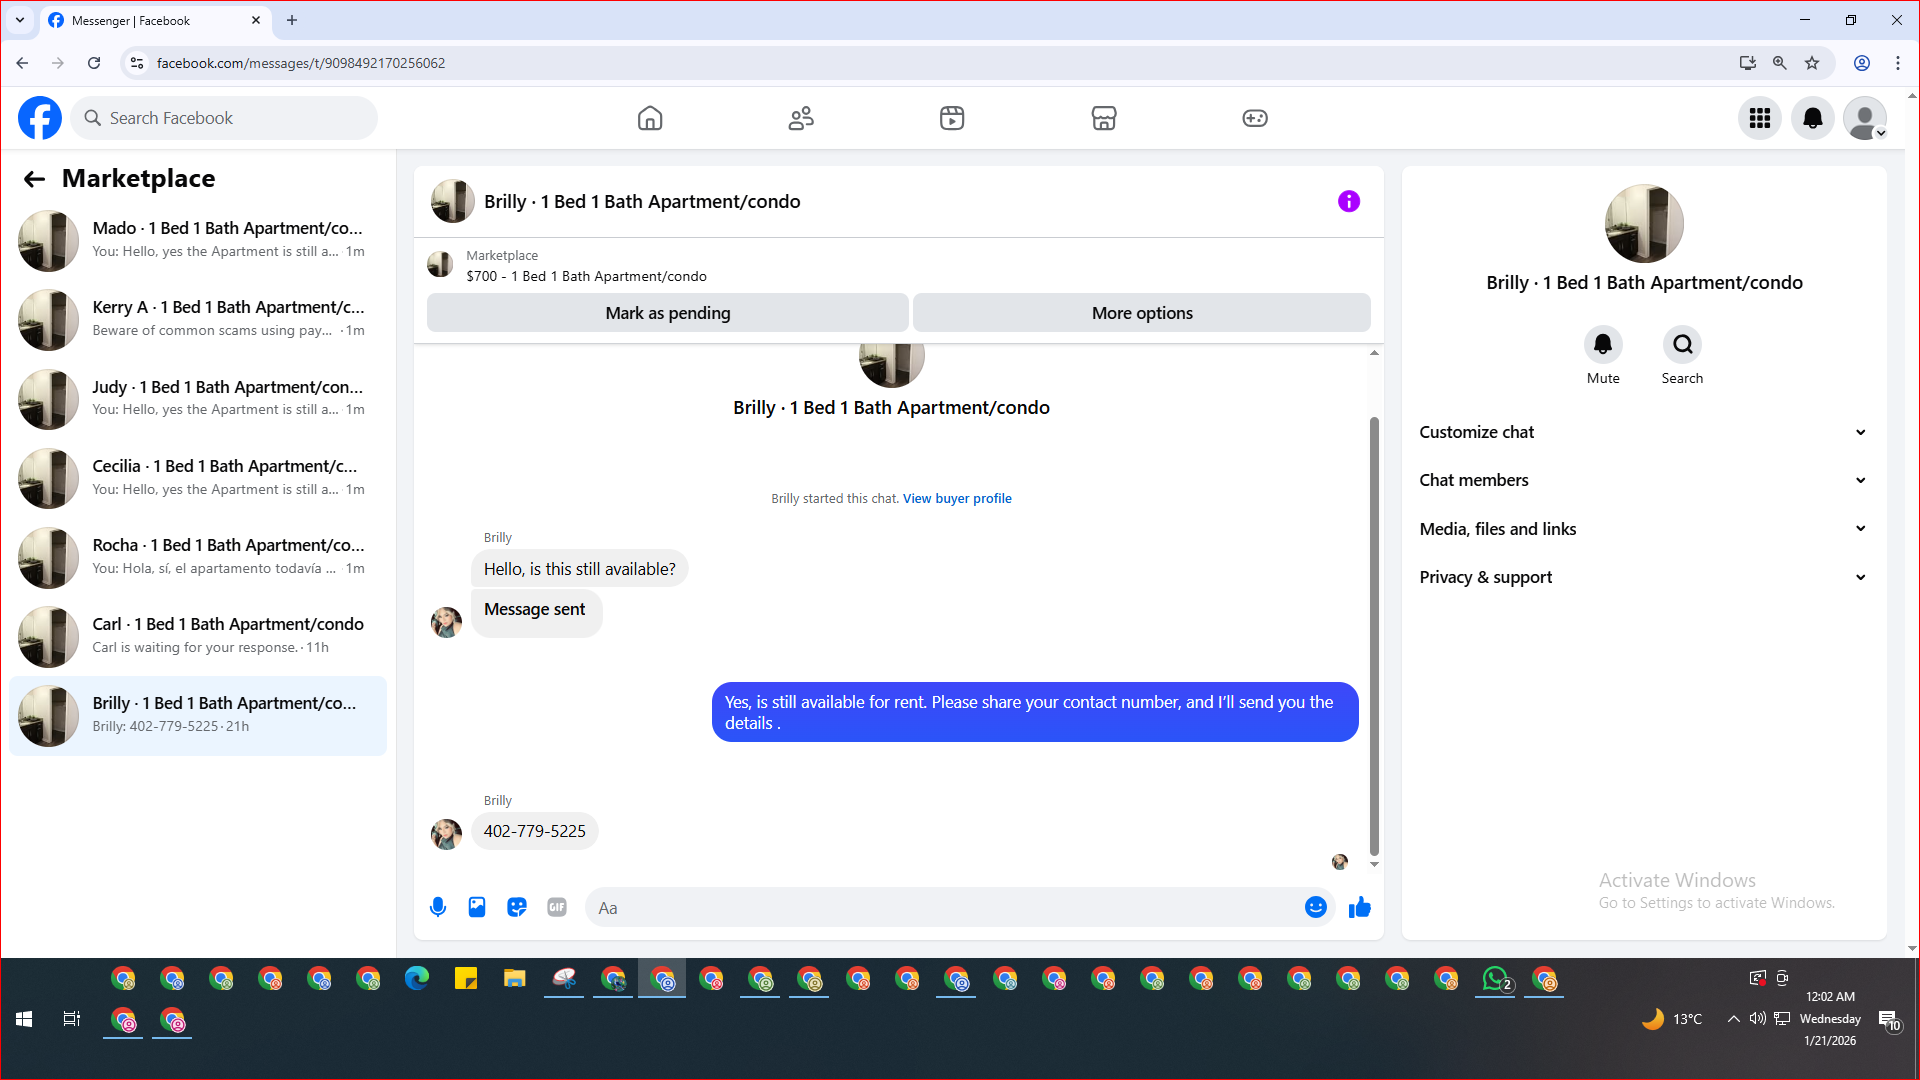Open the Notifications bell

(1812, 118)
